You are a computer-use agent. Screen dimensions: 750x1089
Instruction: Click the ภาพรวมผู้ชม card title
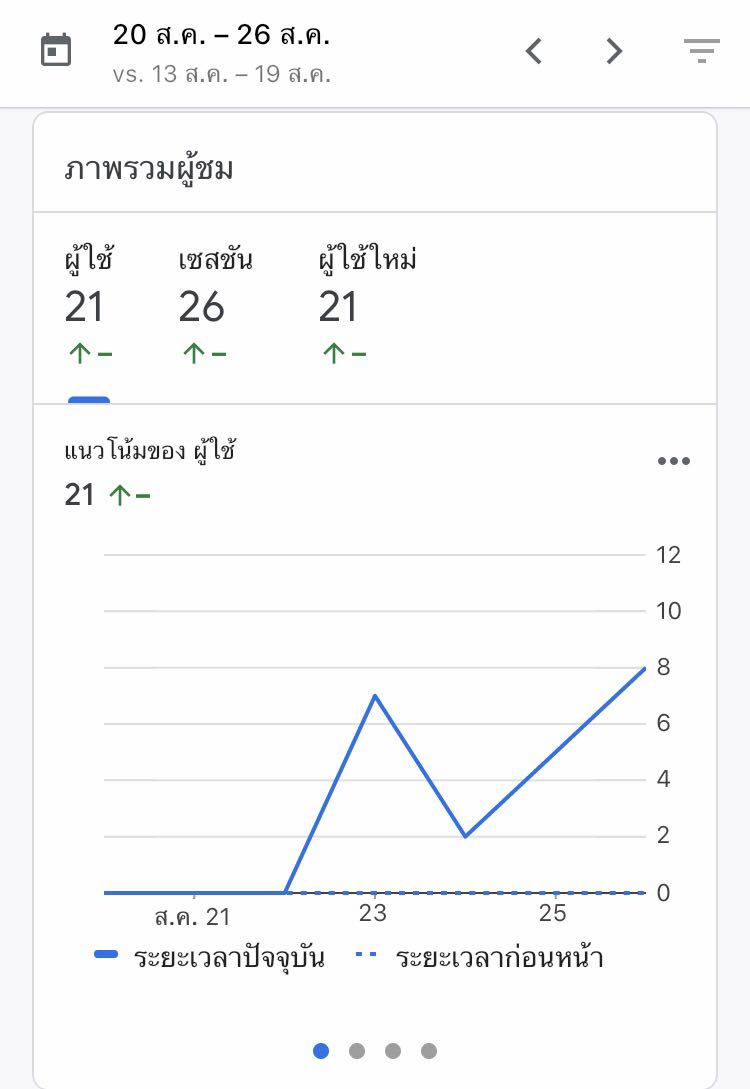coord(149,169)
